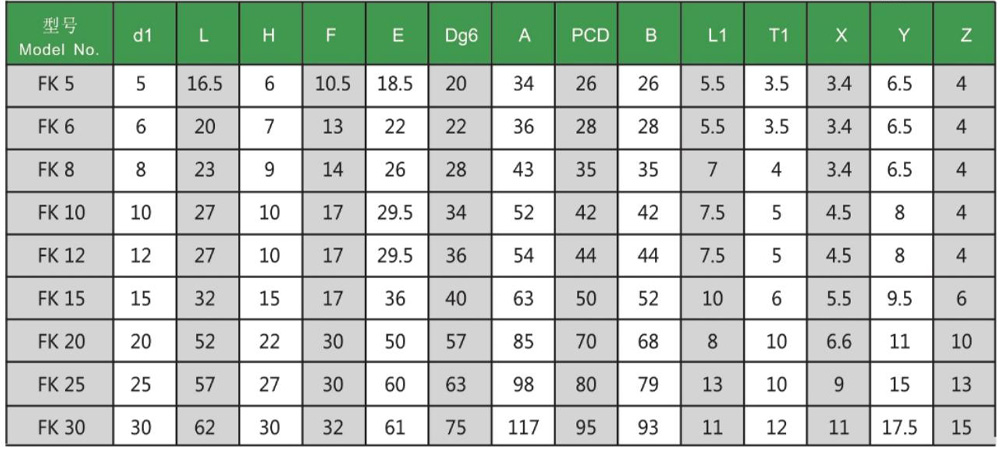1000x468 pixels.
Task: Select the FK 30 row label
Action: (59, 426)
